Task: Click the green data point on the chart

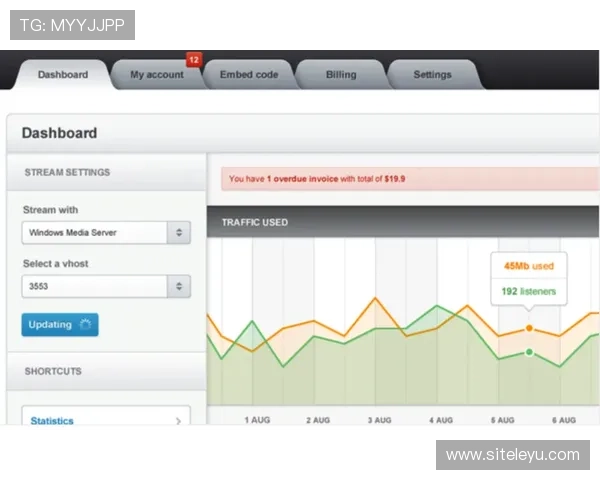Action: tap(529, 352)
